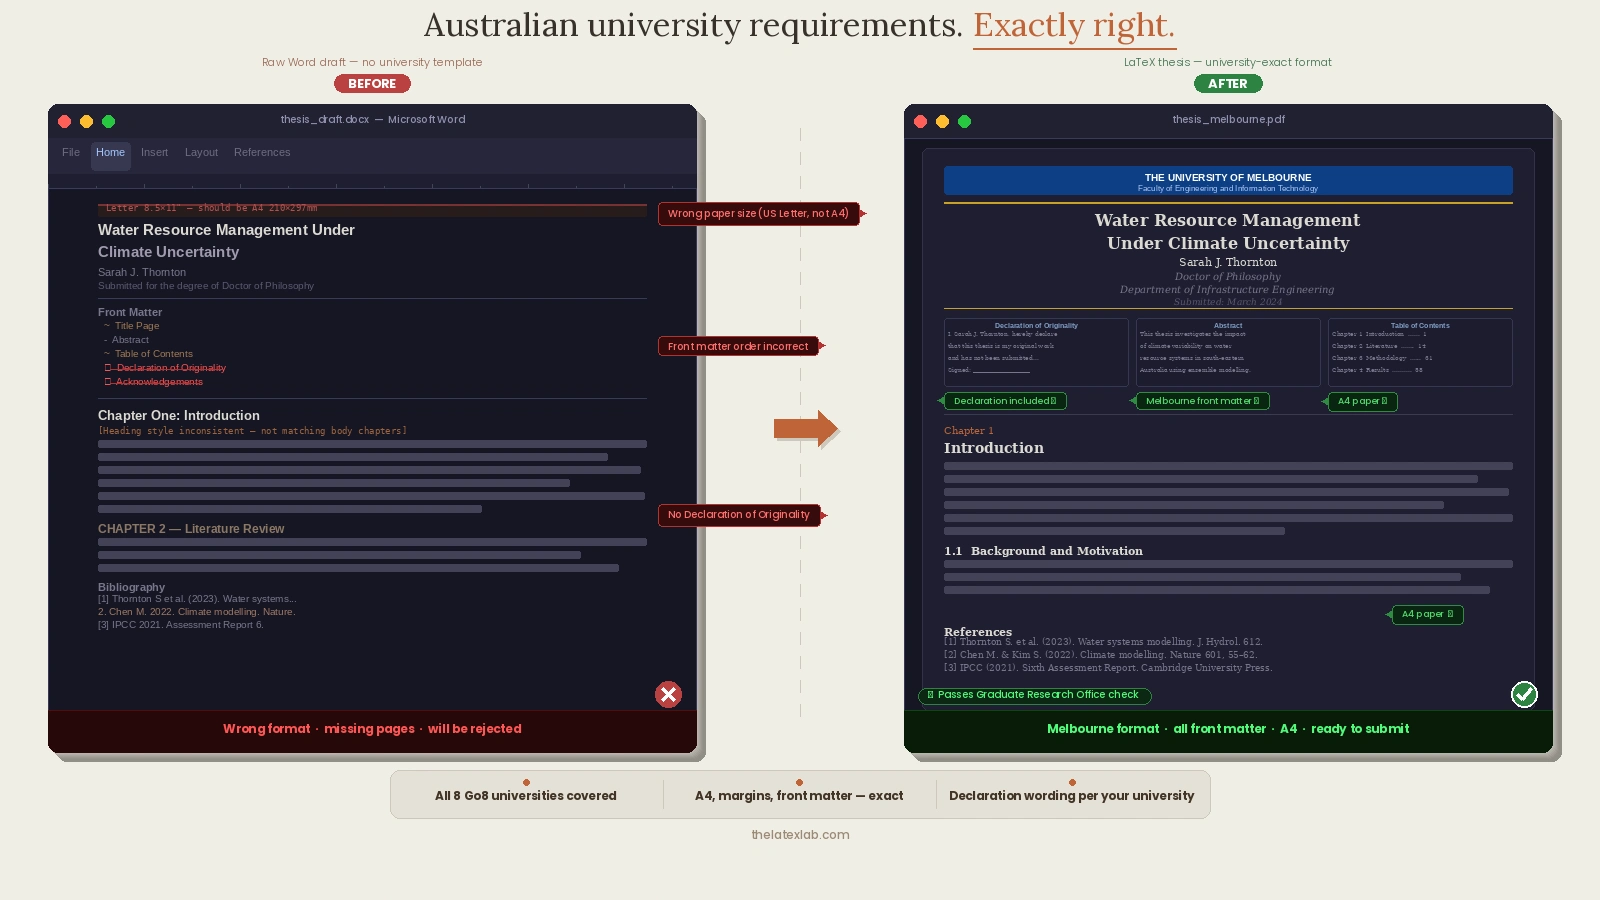Click the underlined 'Exactly right.' heading link
1600x900 pixels.
[1074, 25]
